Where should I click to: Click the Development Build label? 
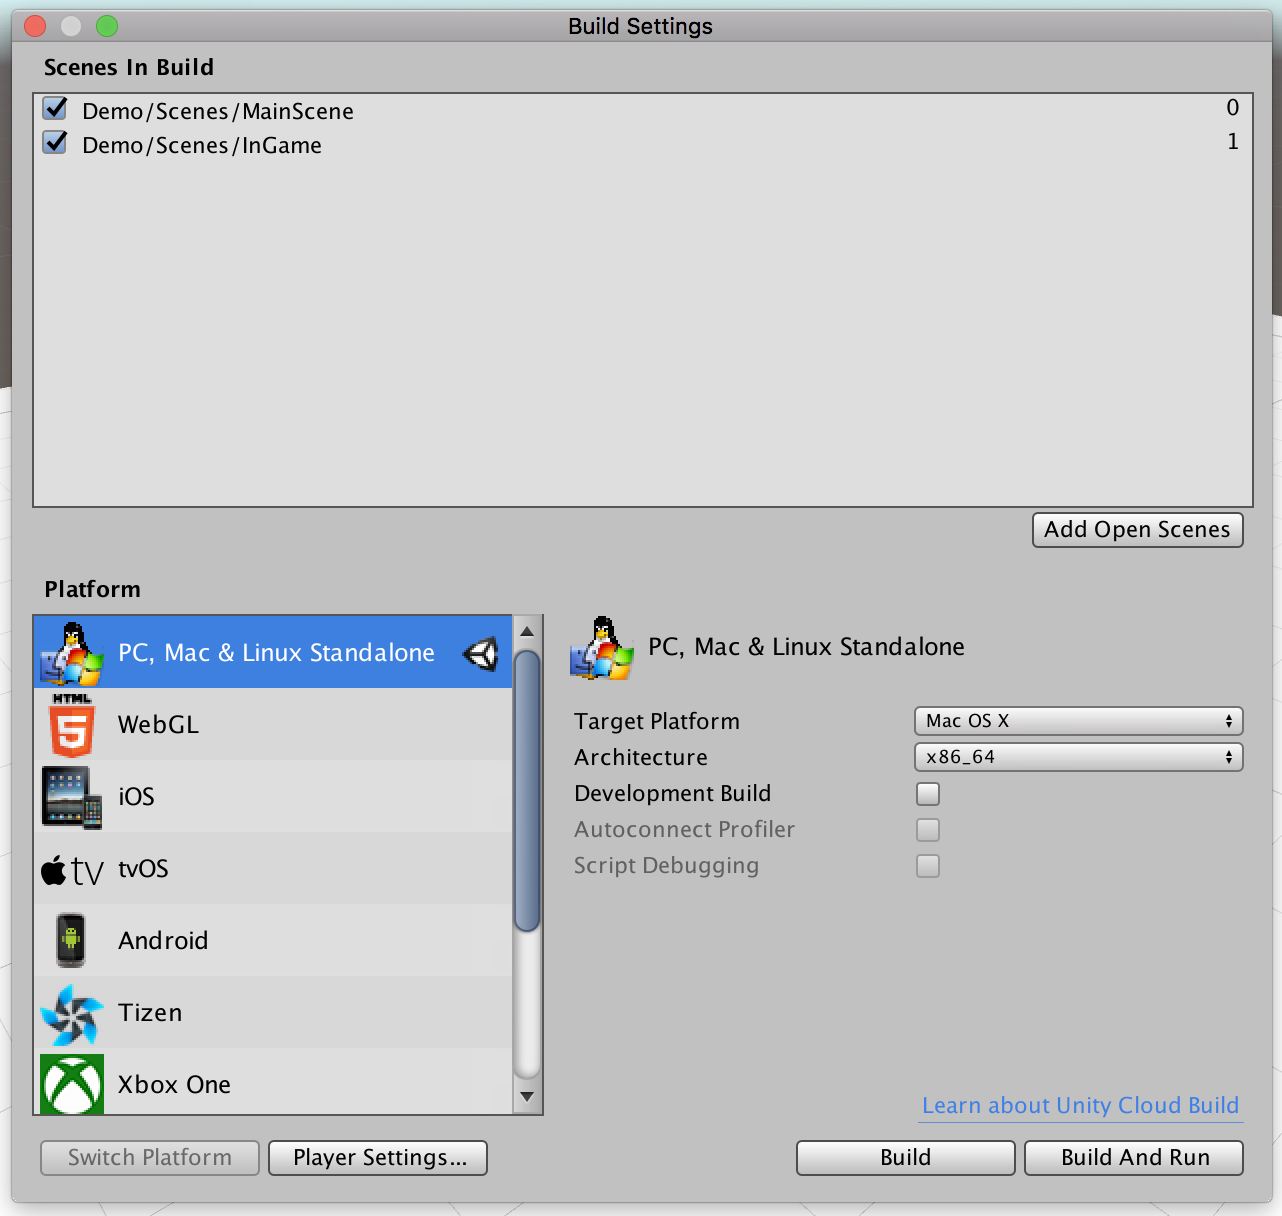(x=673, y=793)
